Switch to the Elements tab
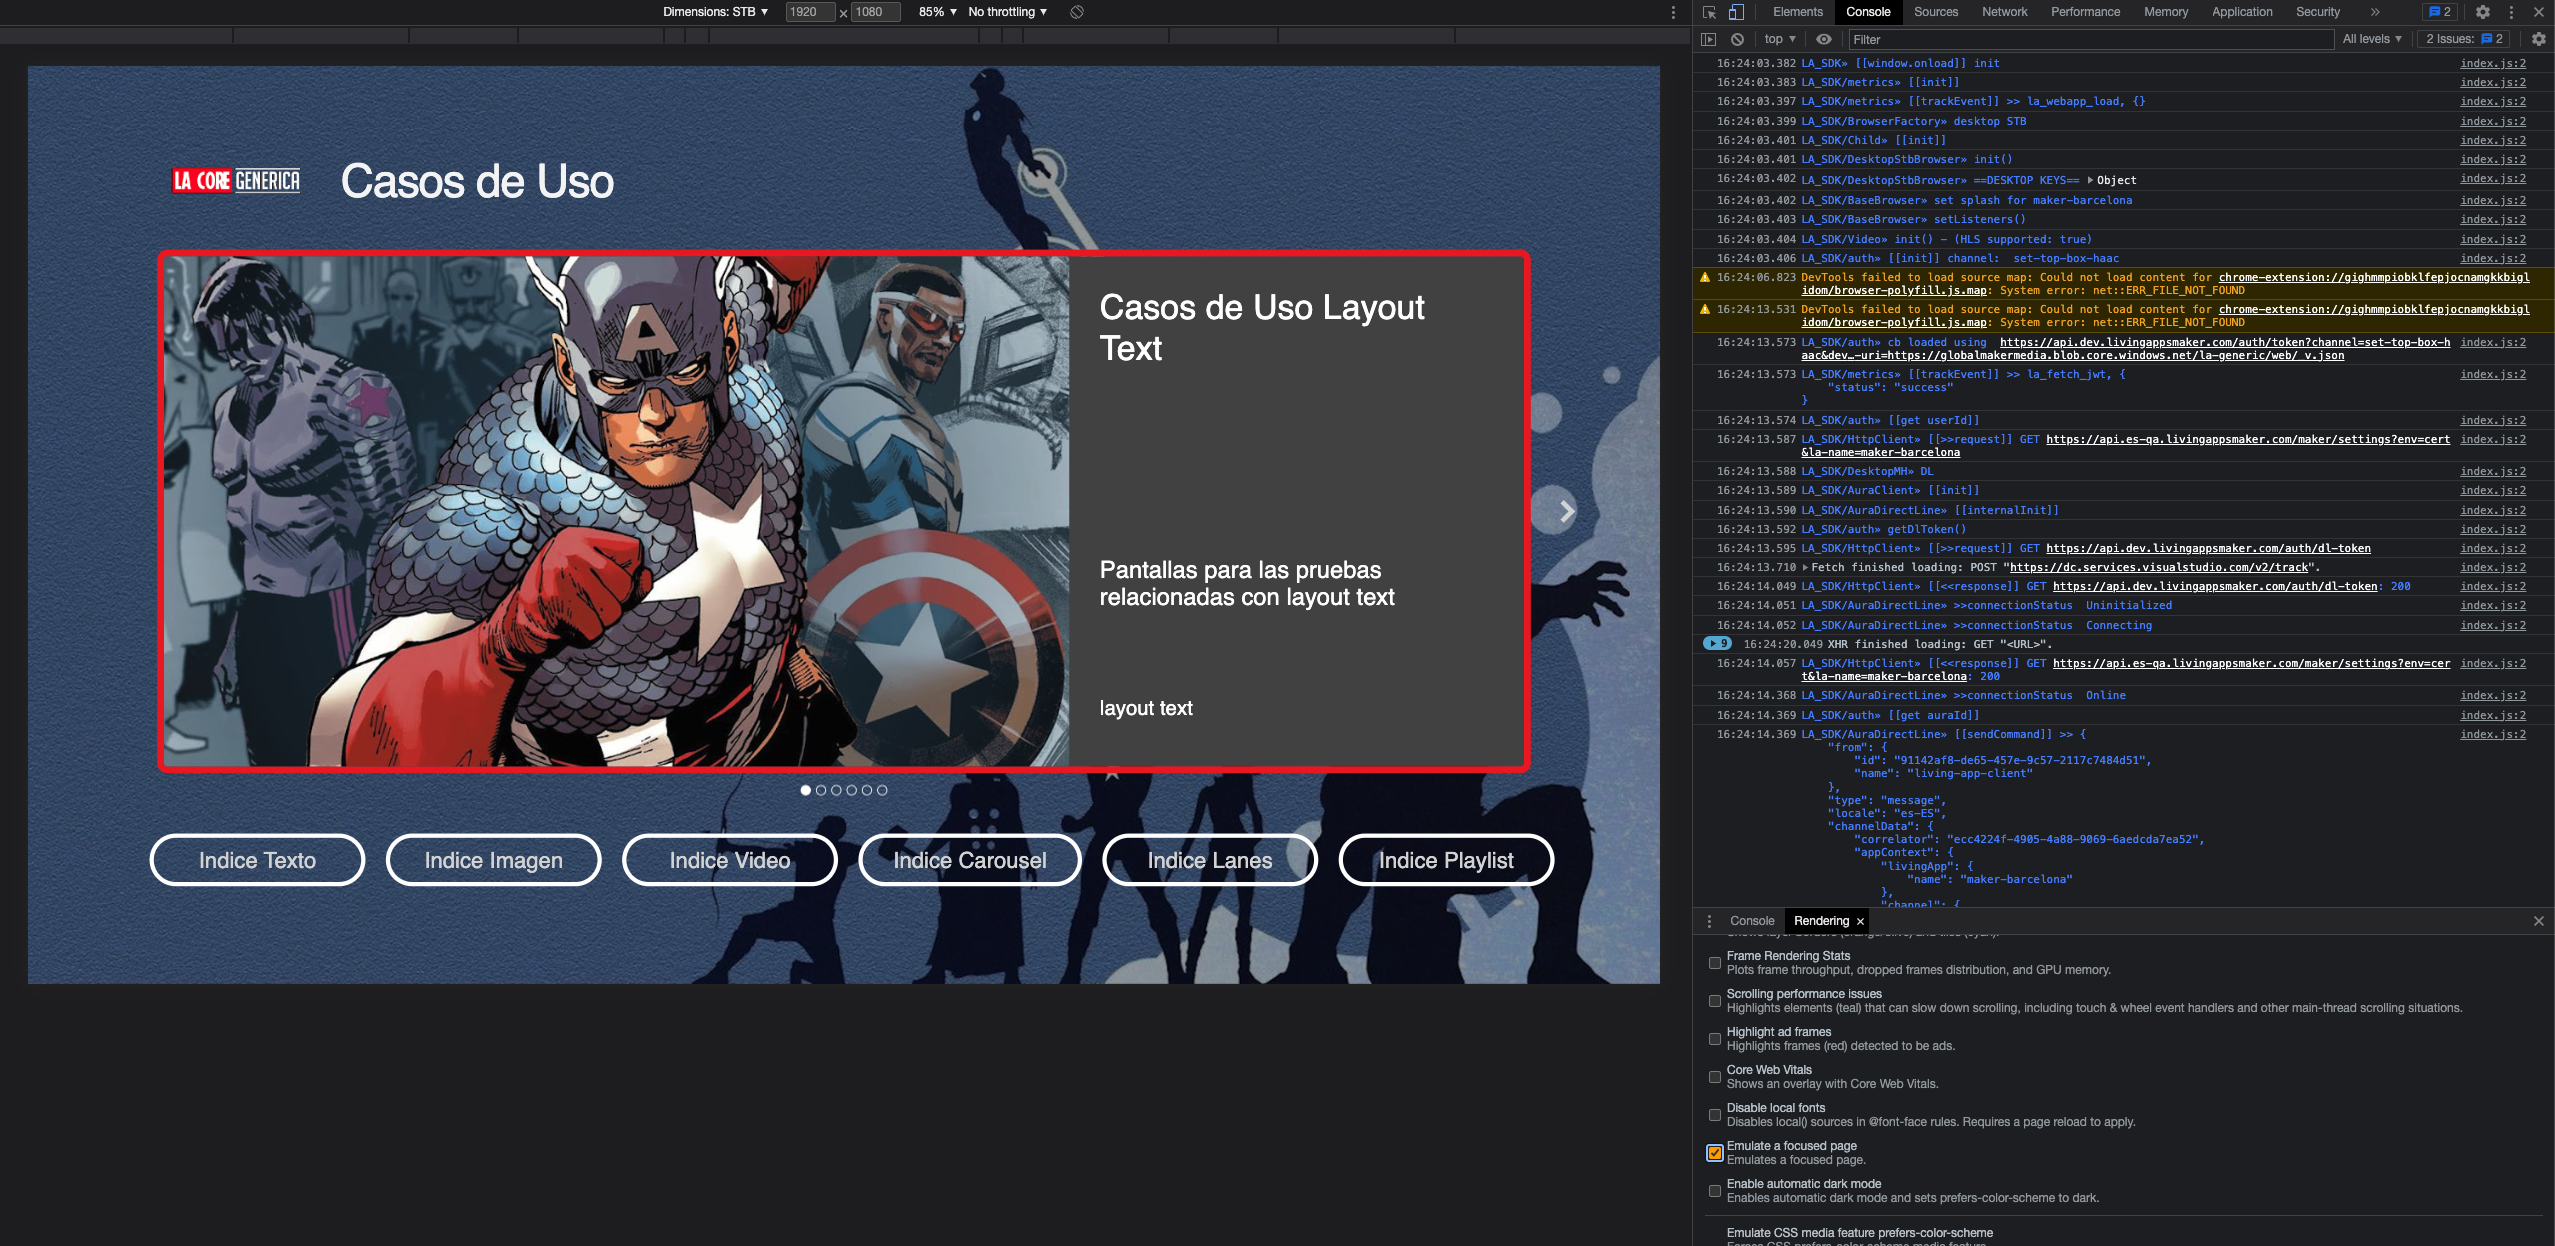The image size is (2555, 1246). coord(1797,12)
